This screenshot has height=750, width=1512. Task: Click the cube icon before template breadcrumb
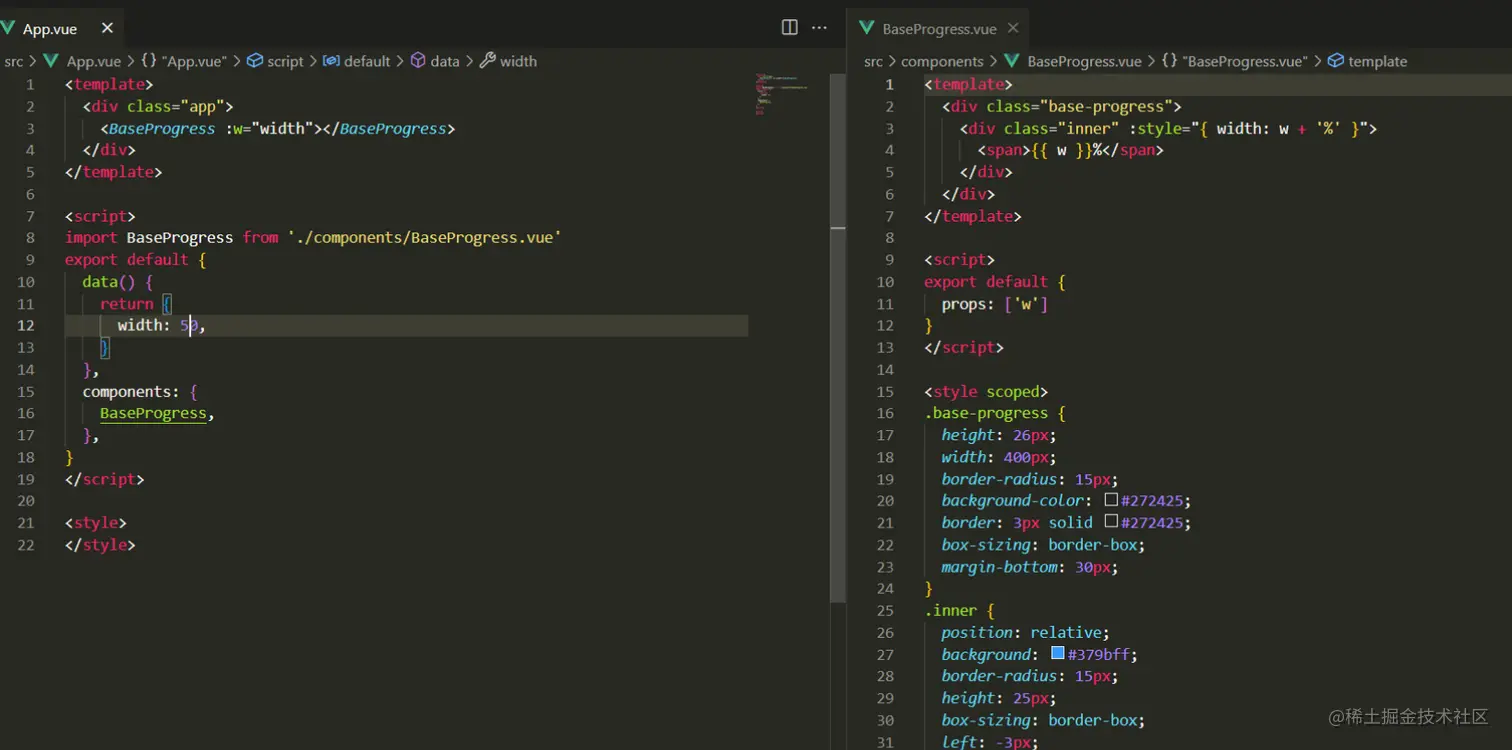[x=1335, y=61]
